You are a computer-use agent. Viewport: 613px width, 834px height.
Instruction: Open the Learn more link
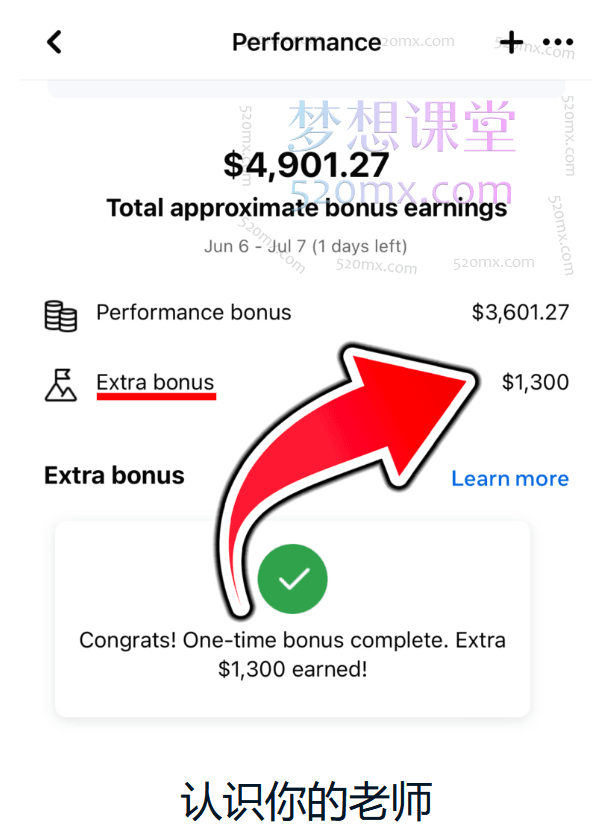(509, 478)
